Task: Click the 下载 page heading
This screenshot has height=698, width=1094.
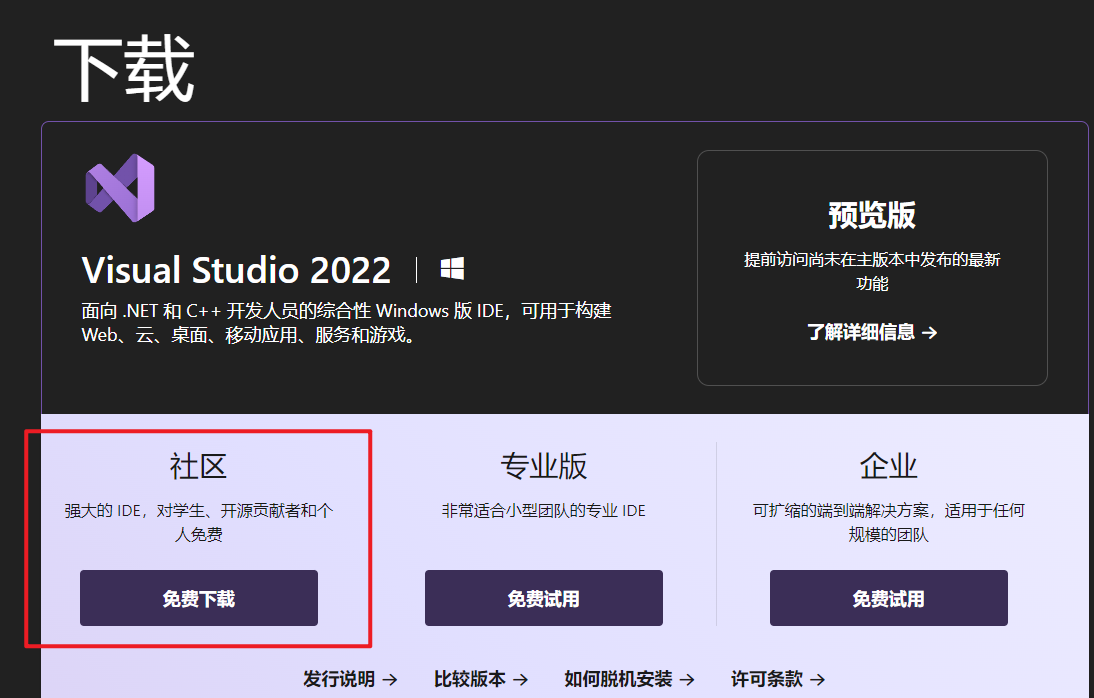Action: [124, 70]
